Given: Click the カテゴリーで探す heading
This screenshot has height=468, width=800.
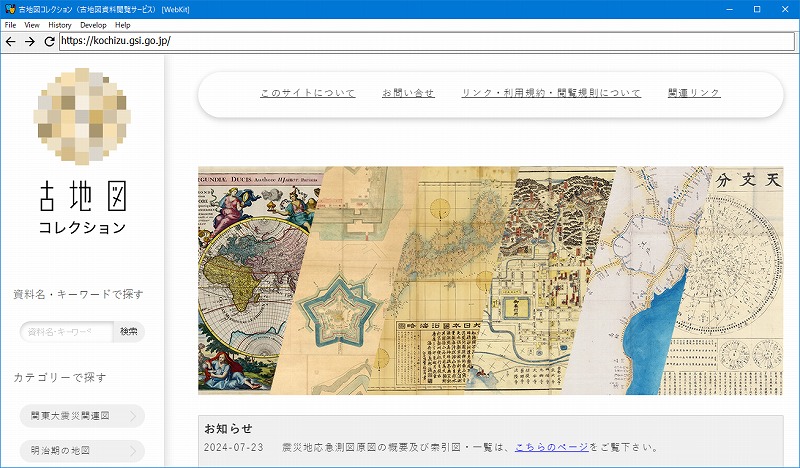Looking at the screenshot, I should tap(60, 377).
